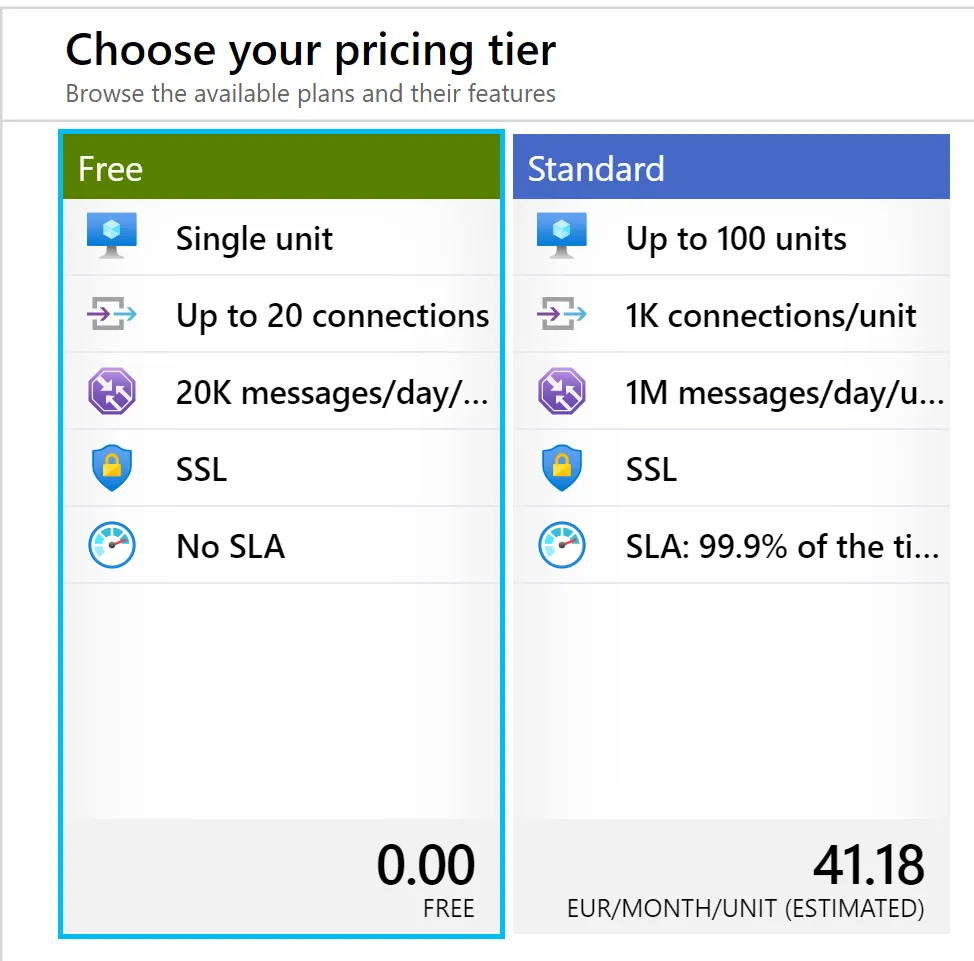Click the Free tier monitor unit icon
Image resolution: width=974 pixels, height=961 pixels.
112,237
